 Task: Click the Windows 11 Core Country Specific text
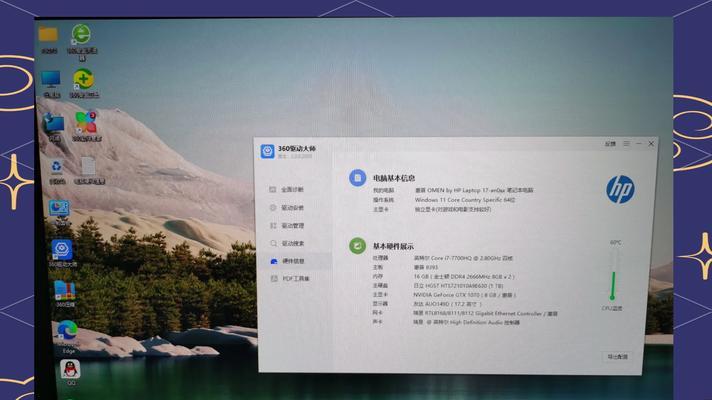465,200
